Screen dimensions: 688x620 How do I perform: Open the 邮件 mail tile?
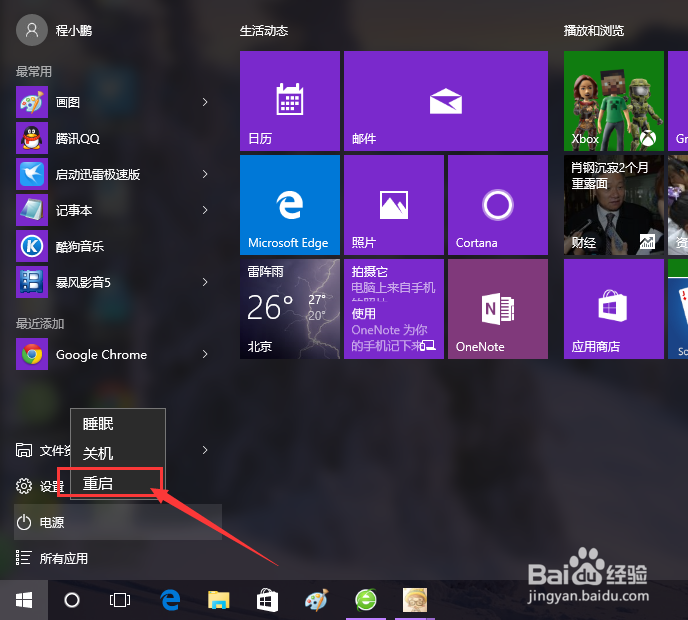(446, 101)
